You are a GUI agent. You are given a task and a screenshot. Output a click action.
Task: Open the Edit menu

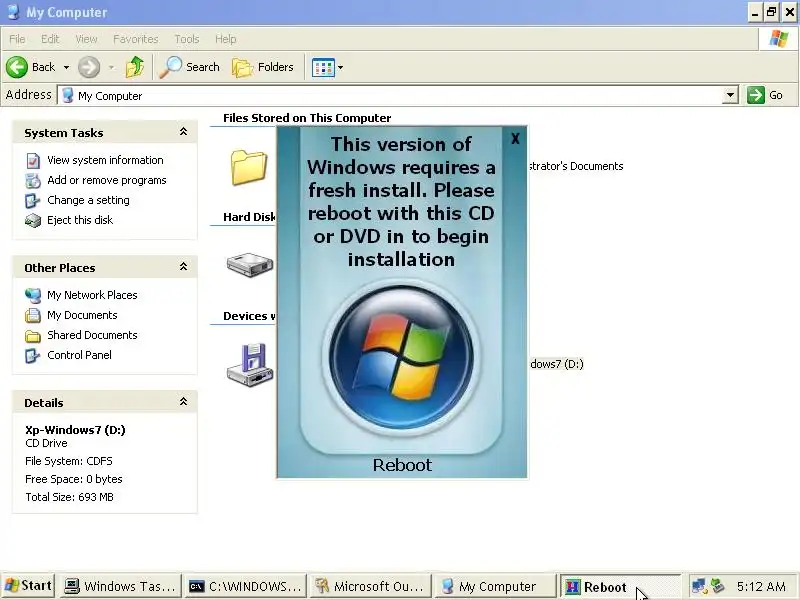click(x=50, y=39)
